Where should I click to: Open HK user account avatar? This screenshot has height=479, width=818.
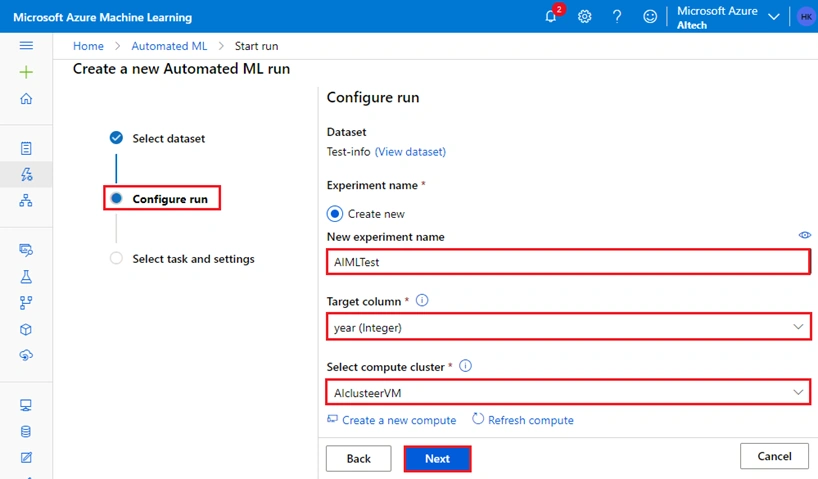806,17
